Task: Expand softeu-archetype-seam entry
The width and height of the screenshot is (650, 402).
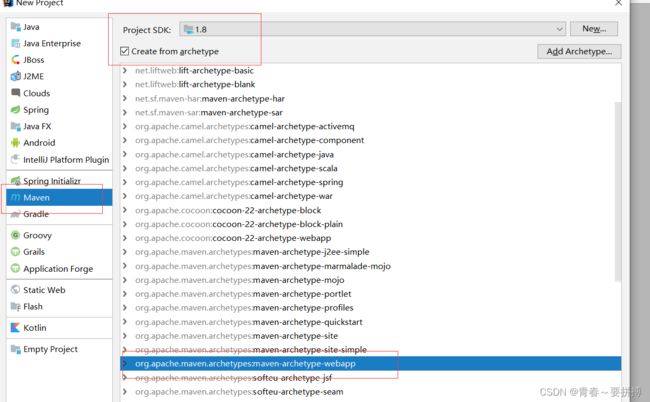Action: coord(125,391)
